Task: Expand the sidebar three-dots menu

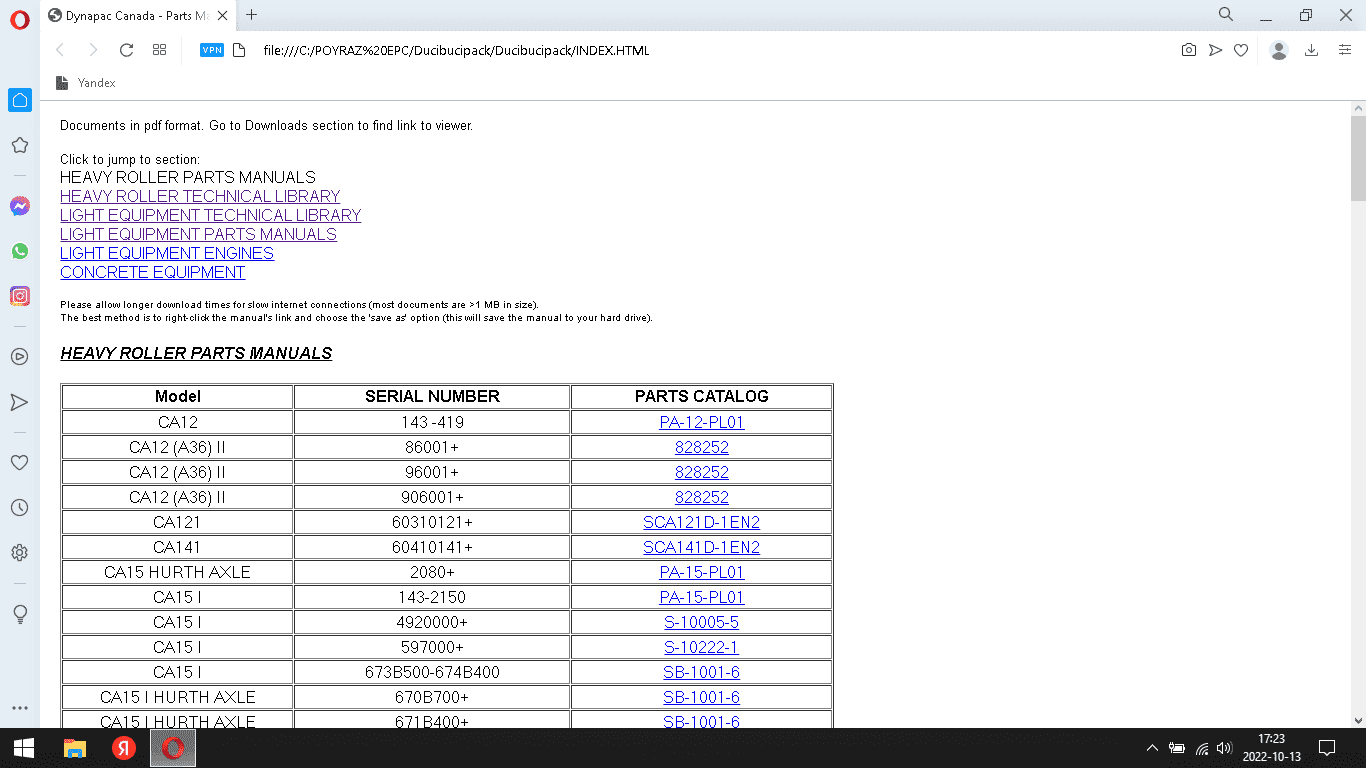Action: (19, 708)
